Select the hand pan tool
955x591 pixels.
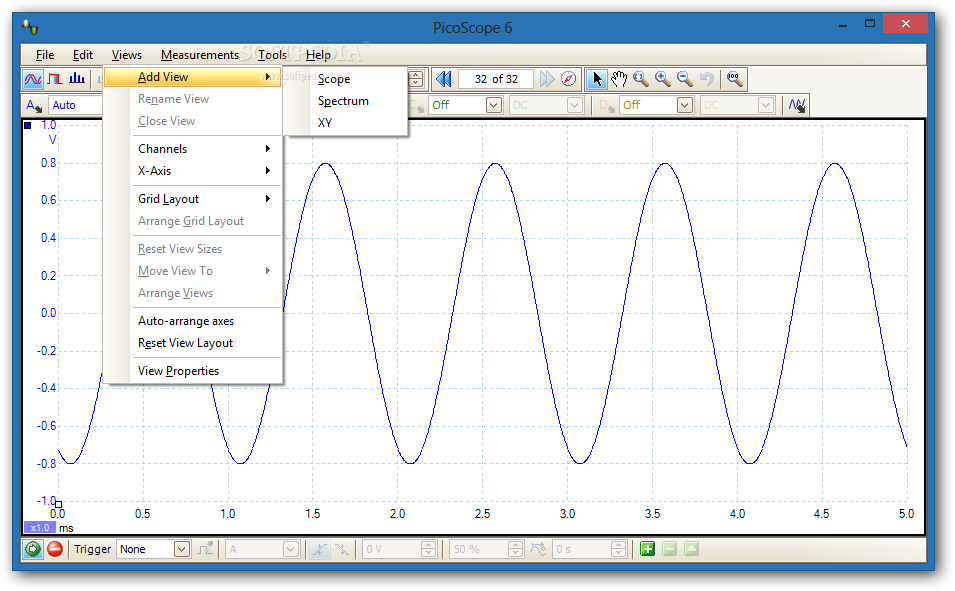[619, 79]
